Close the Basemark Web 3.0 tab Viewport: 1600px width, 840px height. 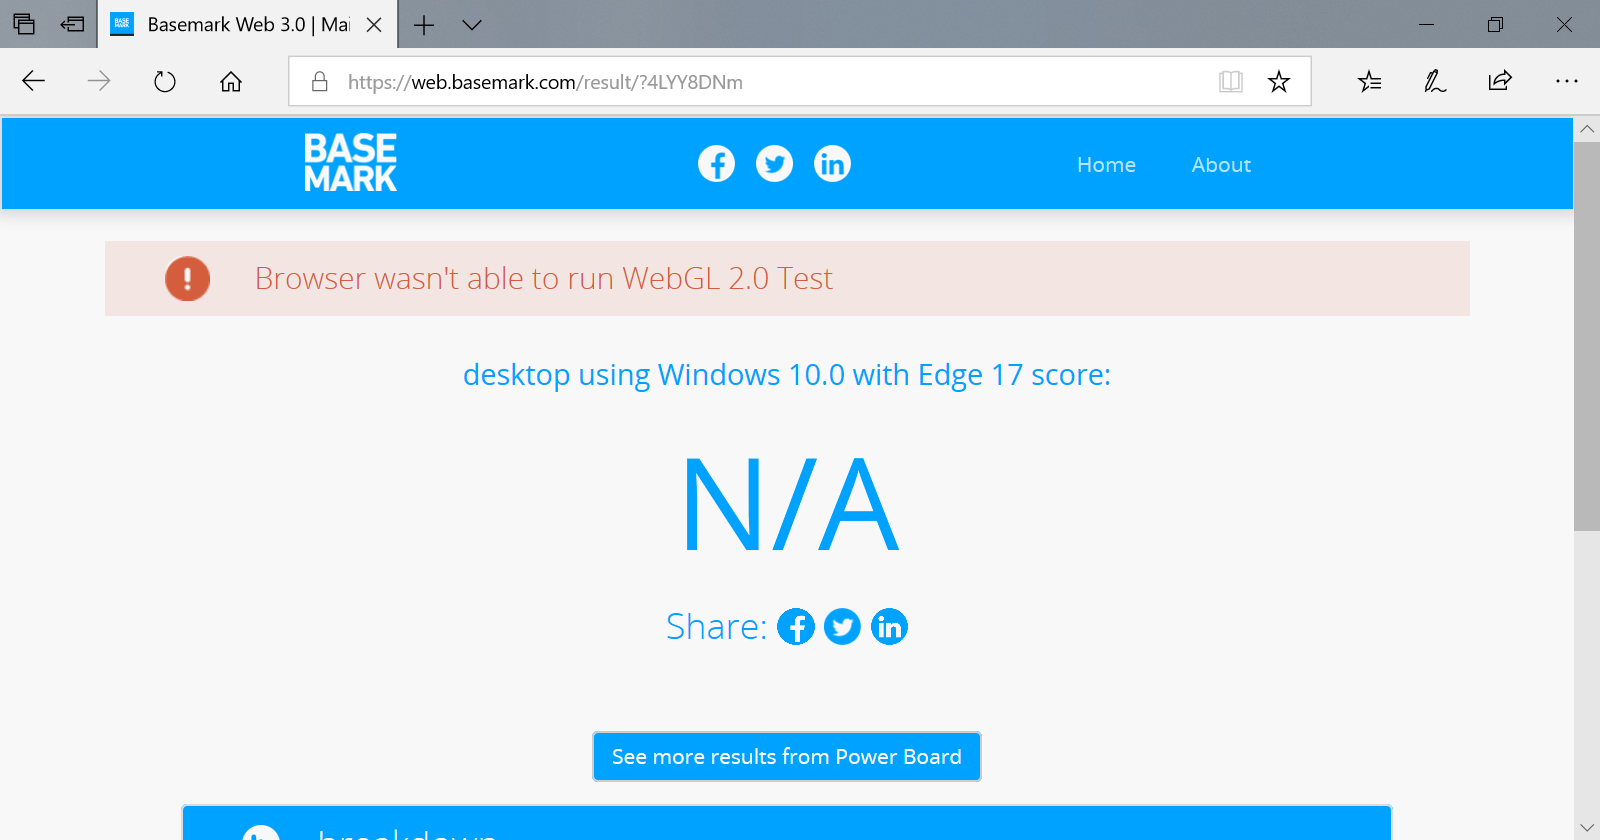coord(374,25)
